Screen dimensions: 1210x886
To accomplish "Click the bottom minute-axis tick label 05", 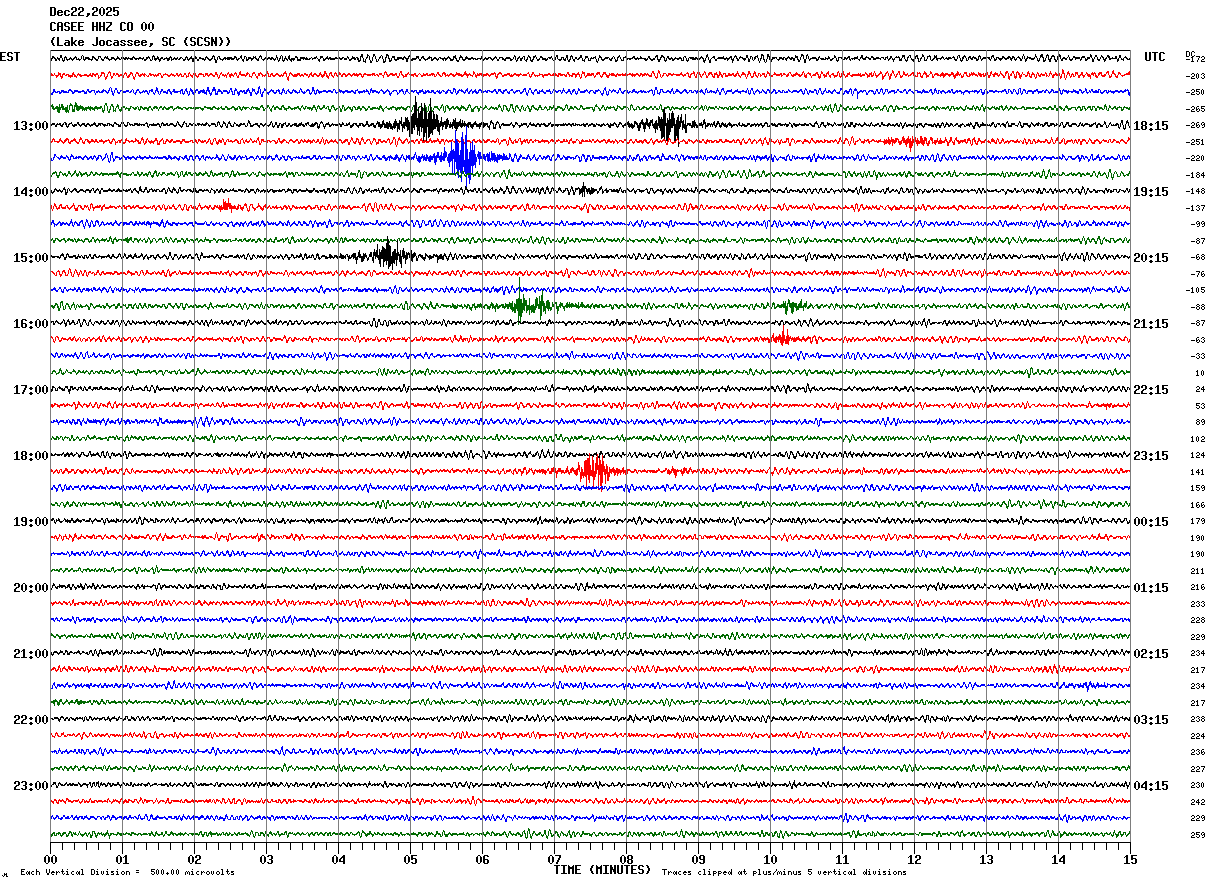I will click(410, 859).
